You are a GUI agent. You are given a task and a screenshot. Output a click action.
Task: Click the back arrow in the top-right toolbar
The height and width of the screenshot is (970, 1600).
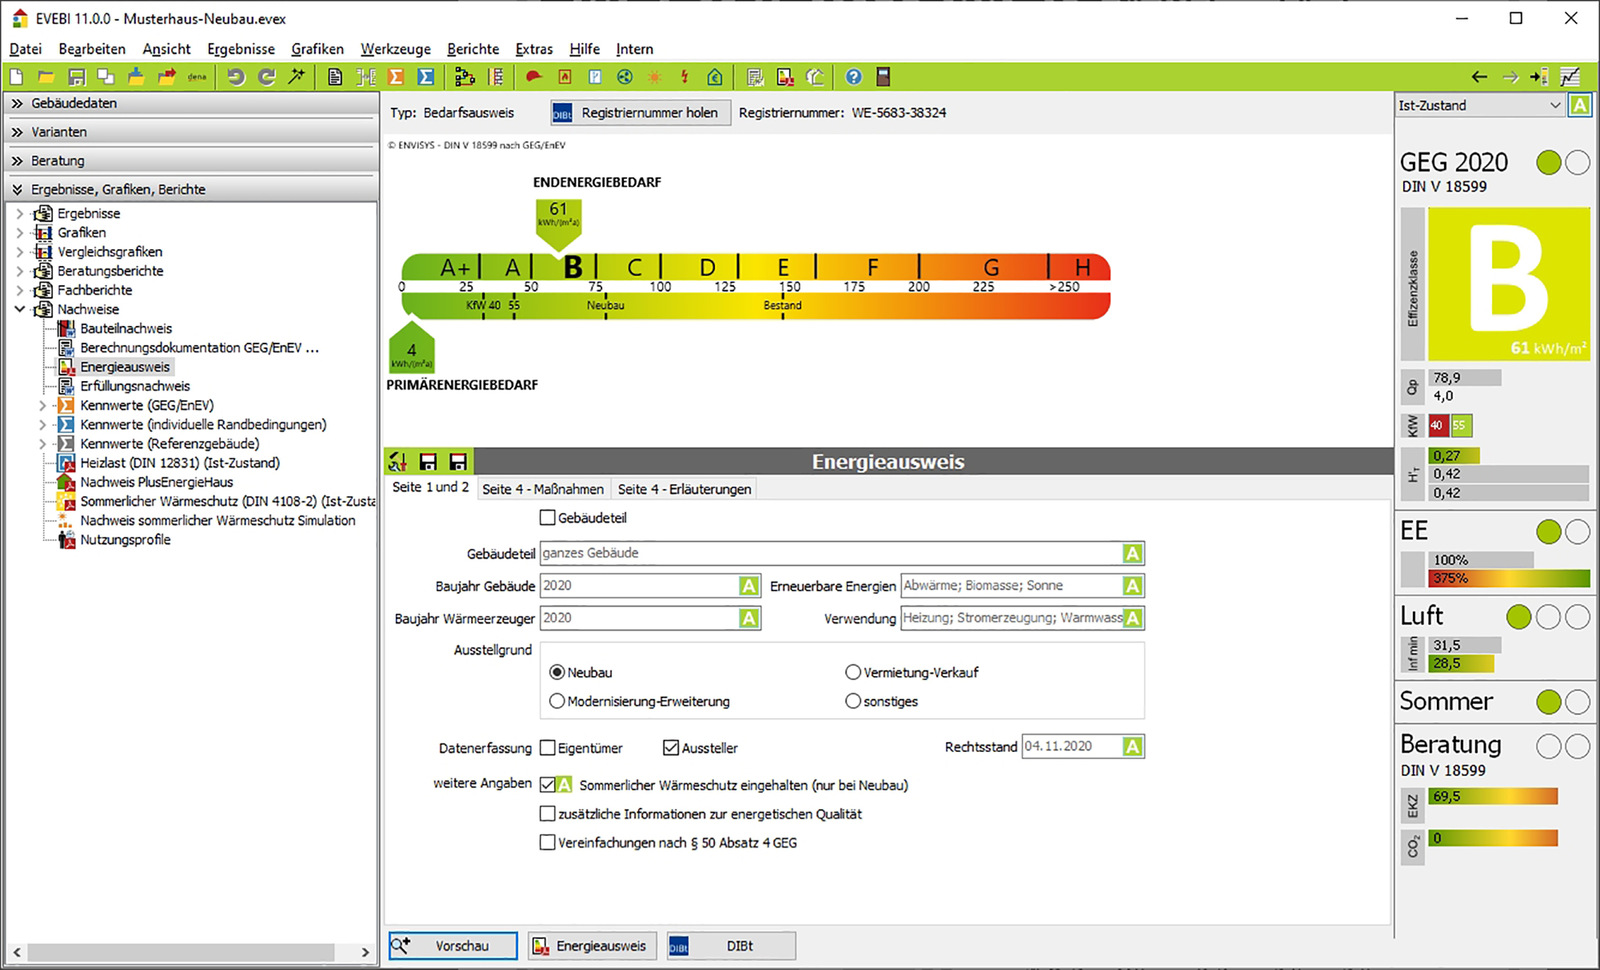[x=1479, y=77]
